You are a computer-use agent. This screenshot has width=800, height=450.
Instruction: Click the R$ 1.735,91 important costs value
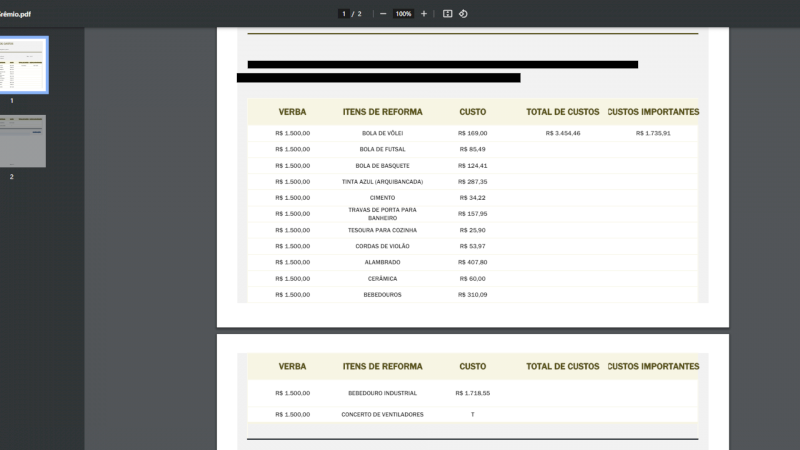(x=653, y=133)
